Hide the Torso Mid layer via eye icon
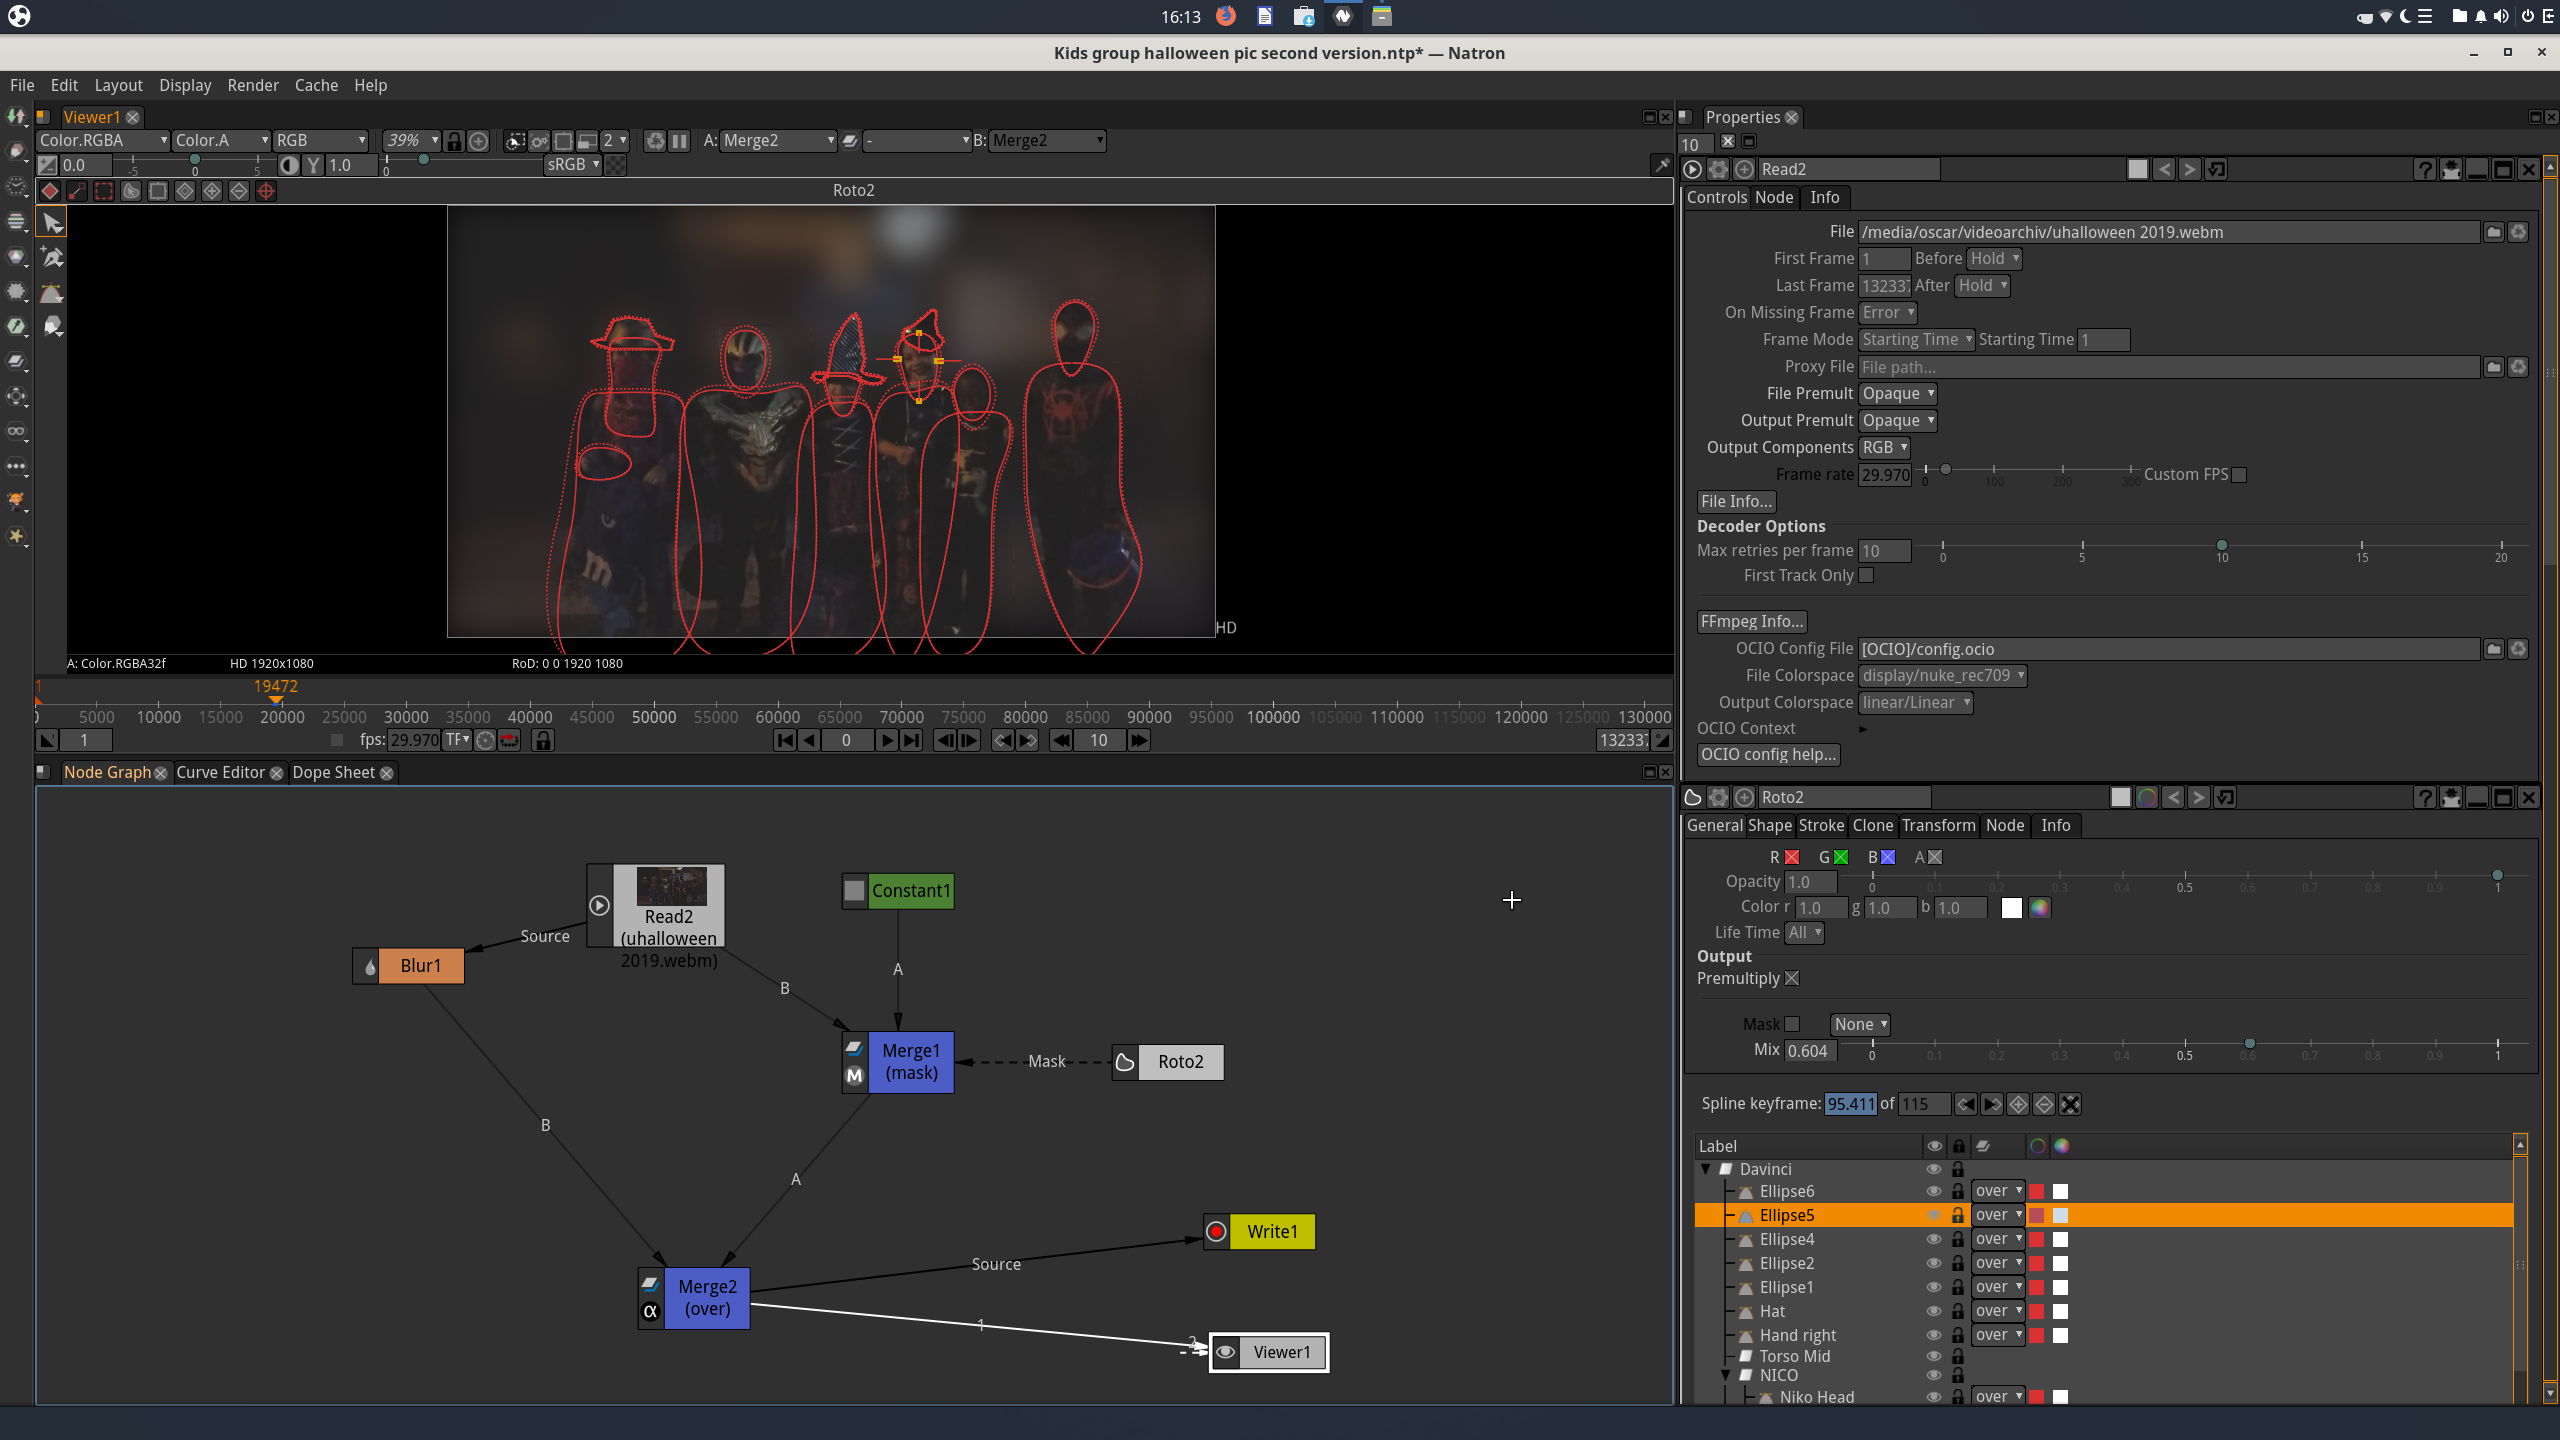This screenshot has height=1440, width=2560. pyautogui.click(x=1934, y=1356)
